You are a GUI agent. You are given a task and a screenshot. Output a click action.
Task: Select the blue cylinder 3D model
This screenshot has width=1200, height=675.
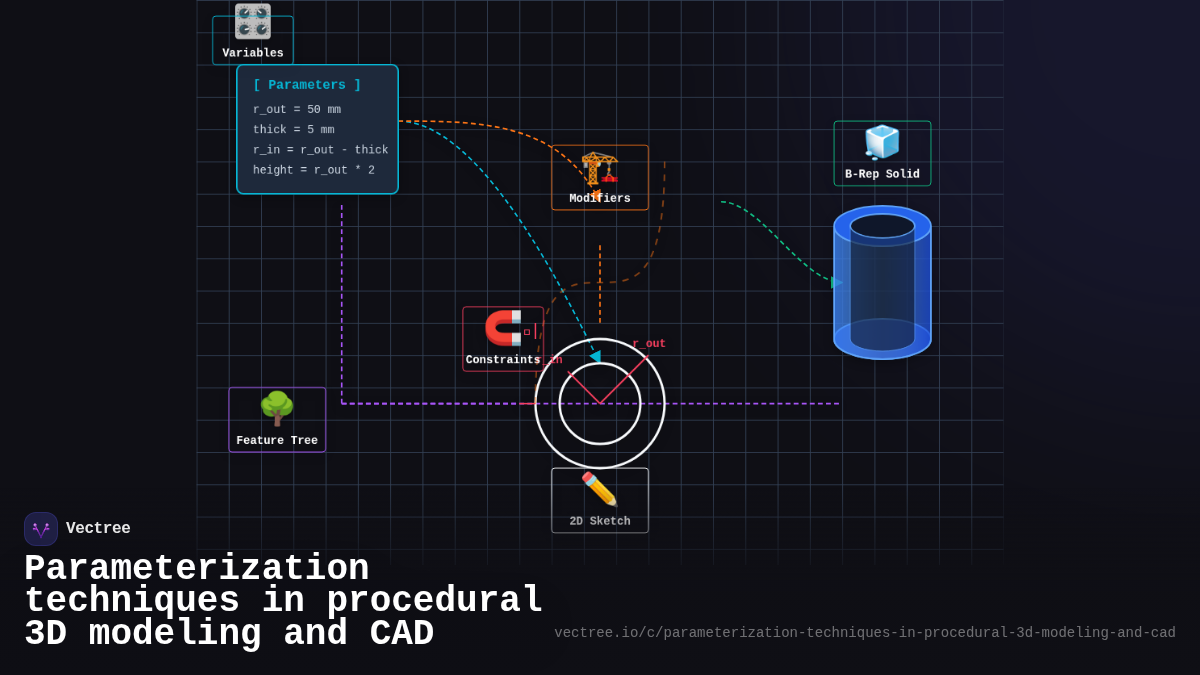pos(882,282)
